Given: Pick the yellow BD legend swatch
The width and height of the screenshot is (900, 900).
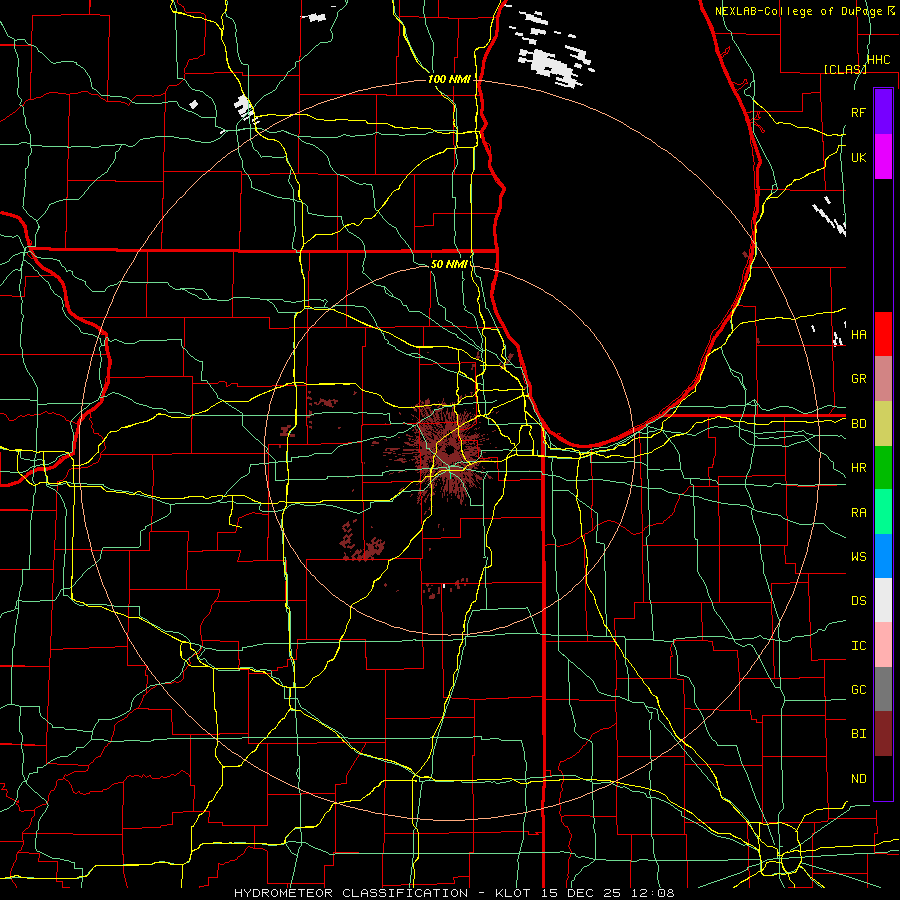Looking at the screenshot, I should point(883,424).
